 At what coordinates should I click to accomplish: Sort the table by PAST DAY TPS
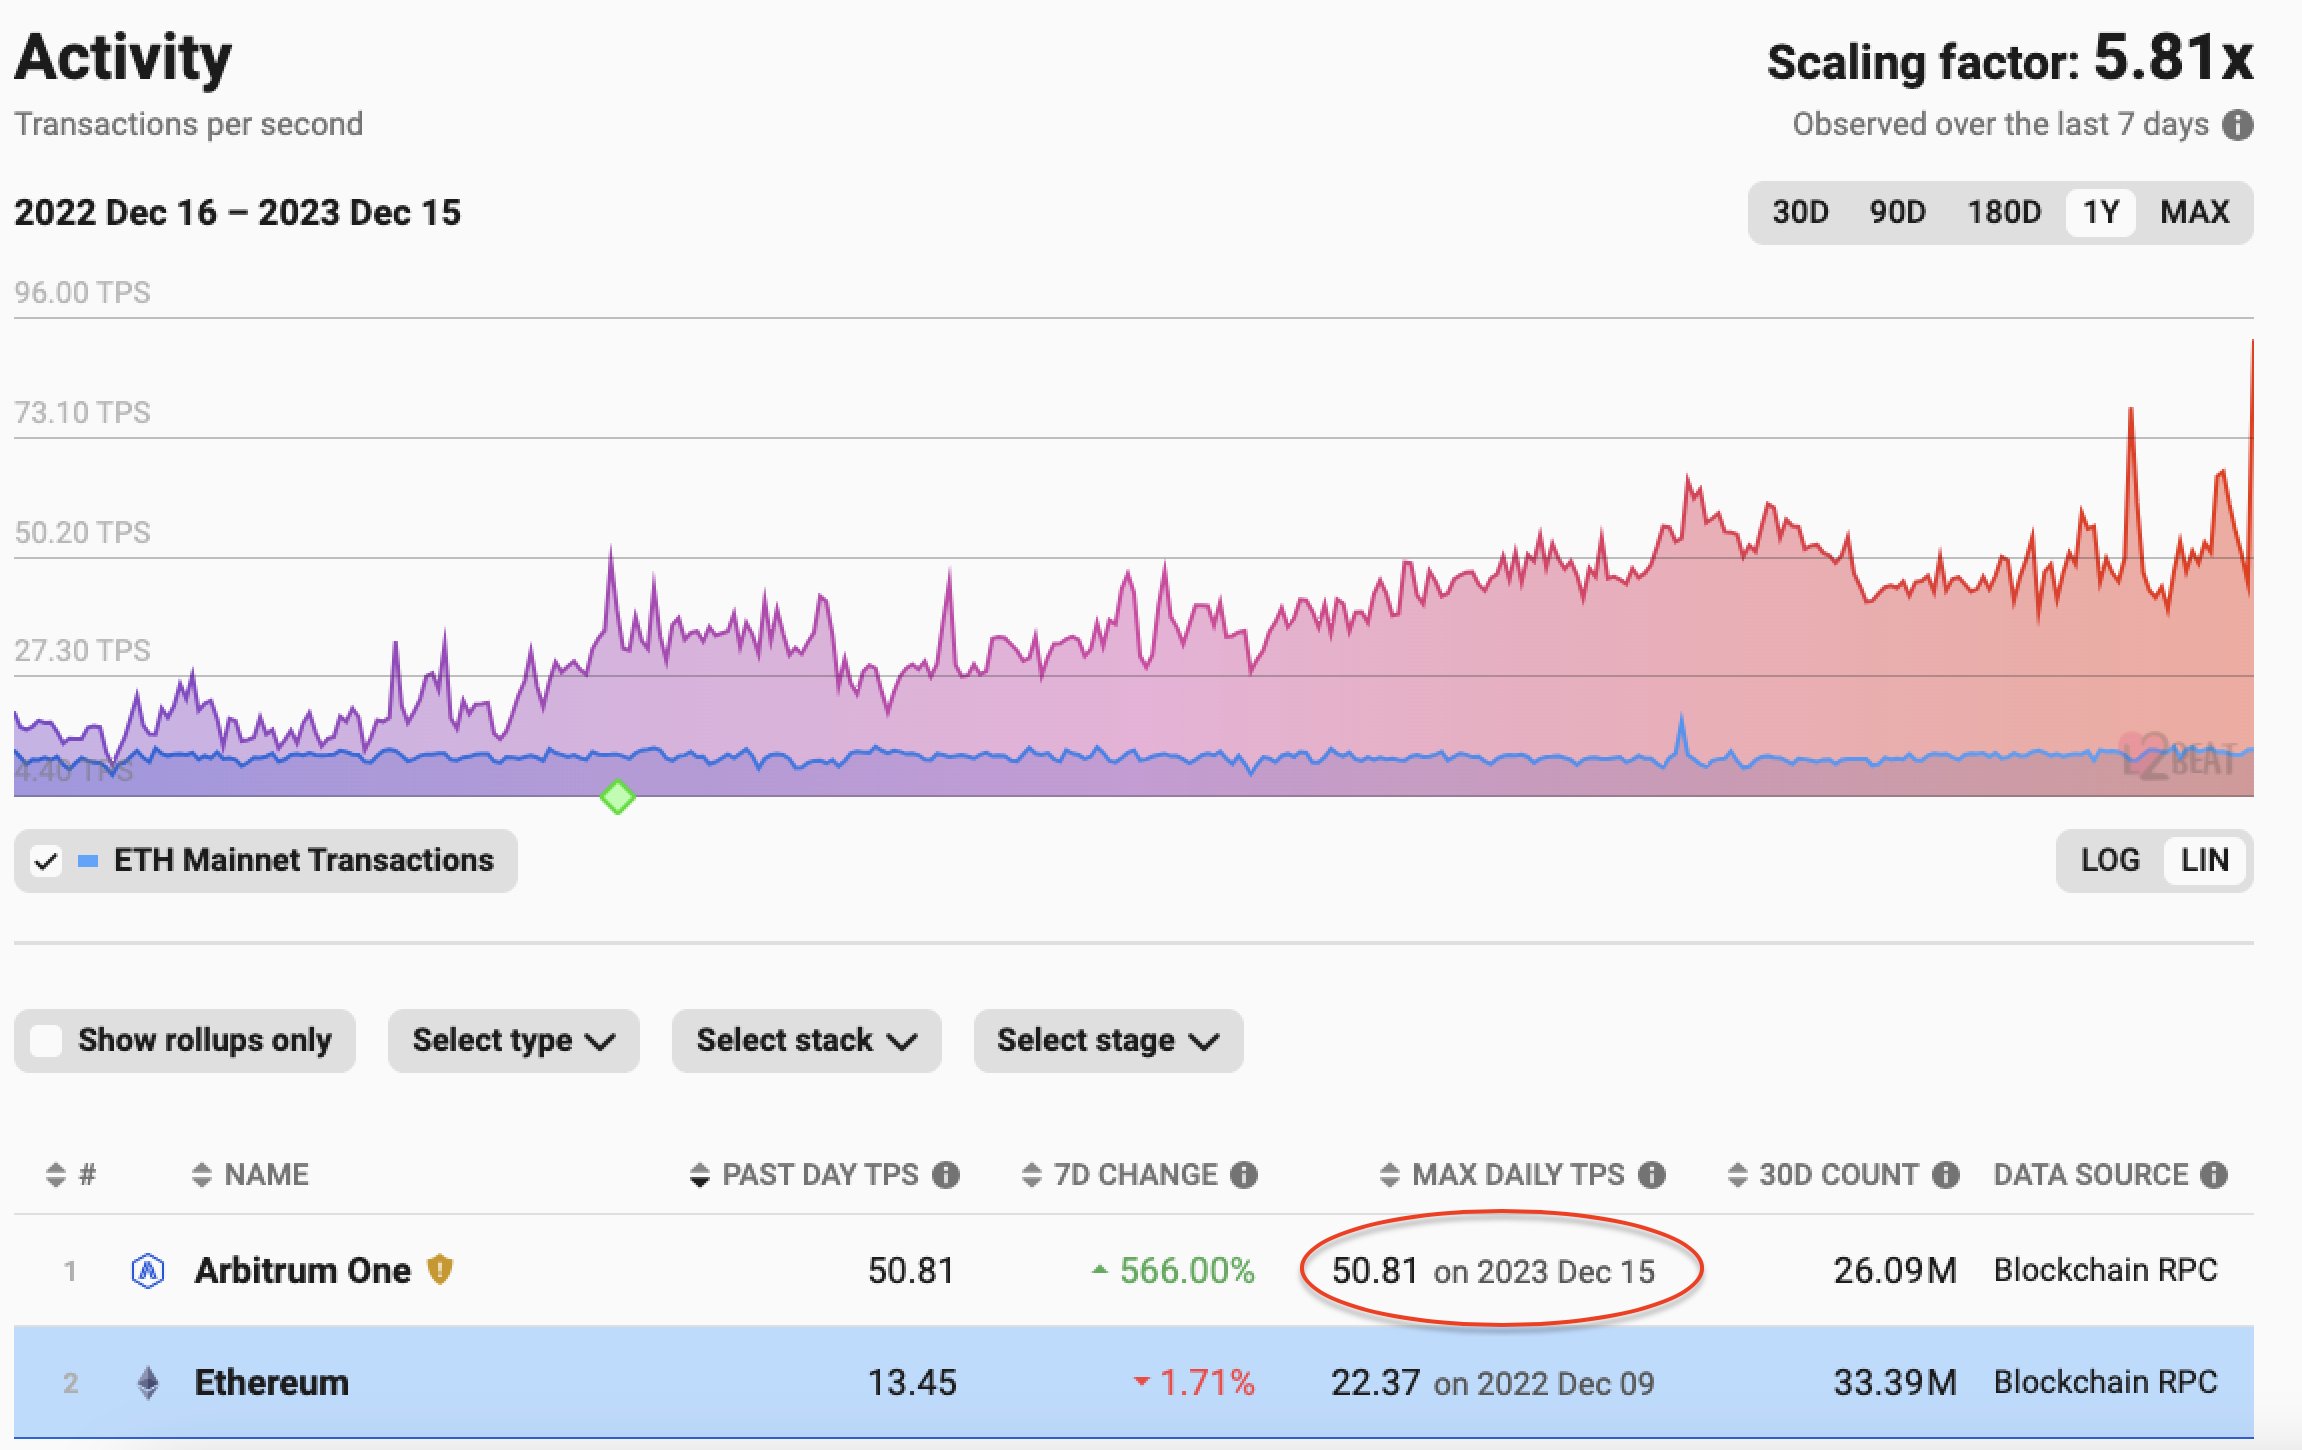(700, 1175)
